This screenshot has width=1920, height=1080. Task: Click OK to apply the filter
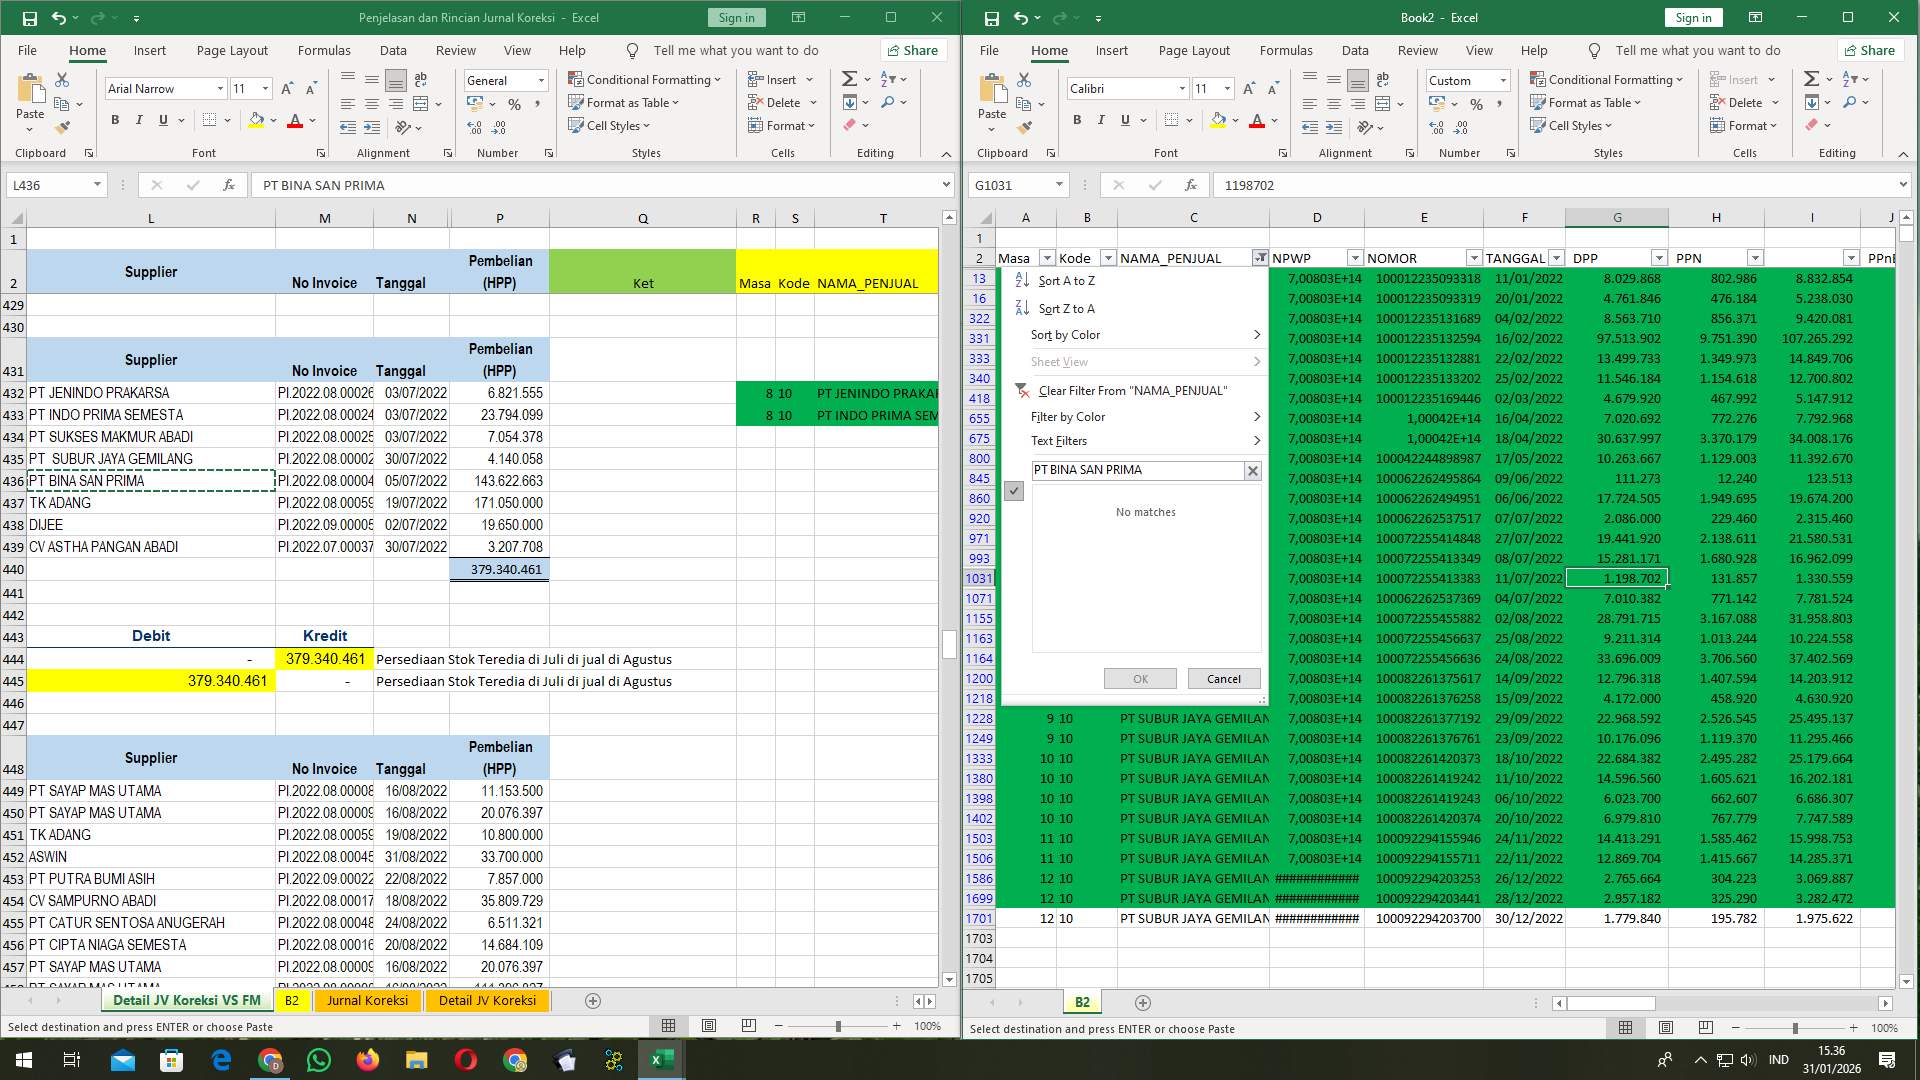[1139, 678]
